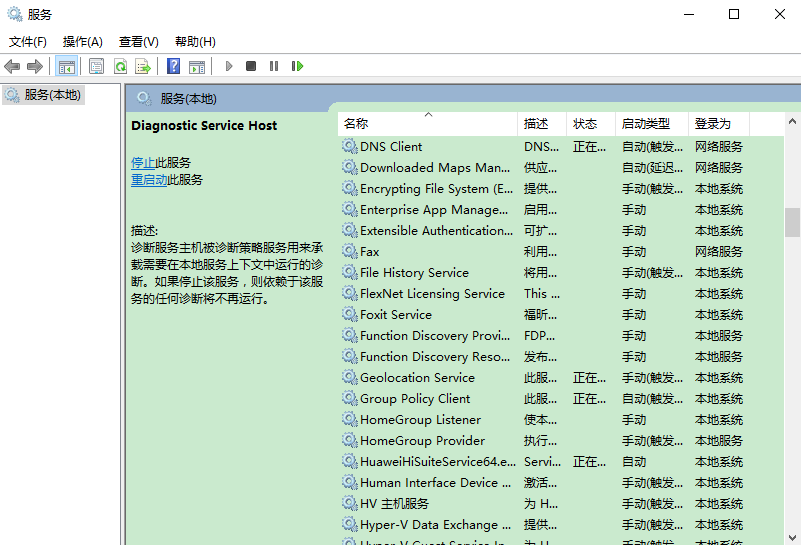Click the vertical scrollbar thumb in the services list
This screenshot has height=545, width=801.
point(792,222)
